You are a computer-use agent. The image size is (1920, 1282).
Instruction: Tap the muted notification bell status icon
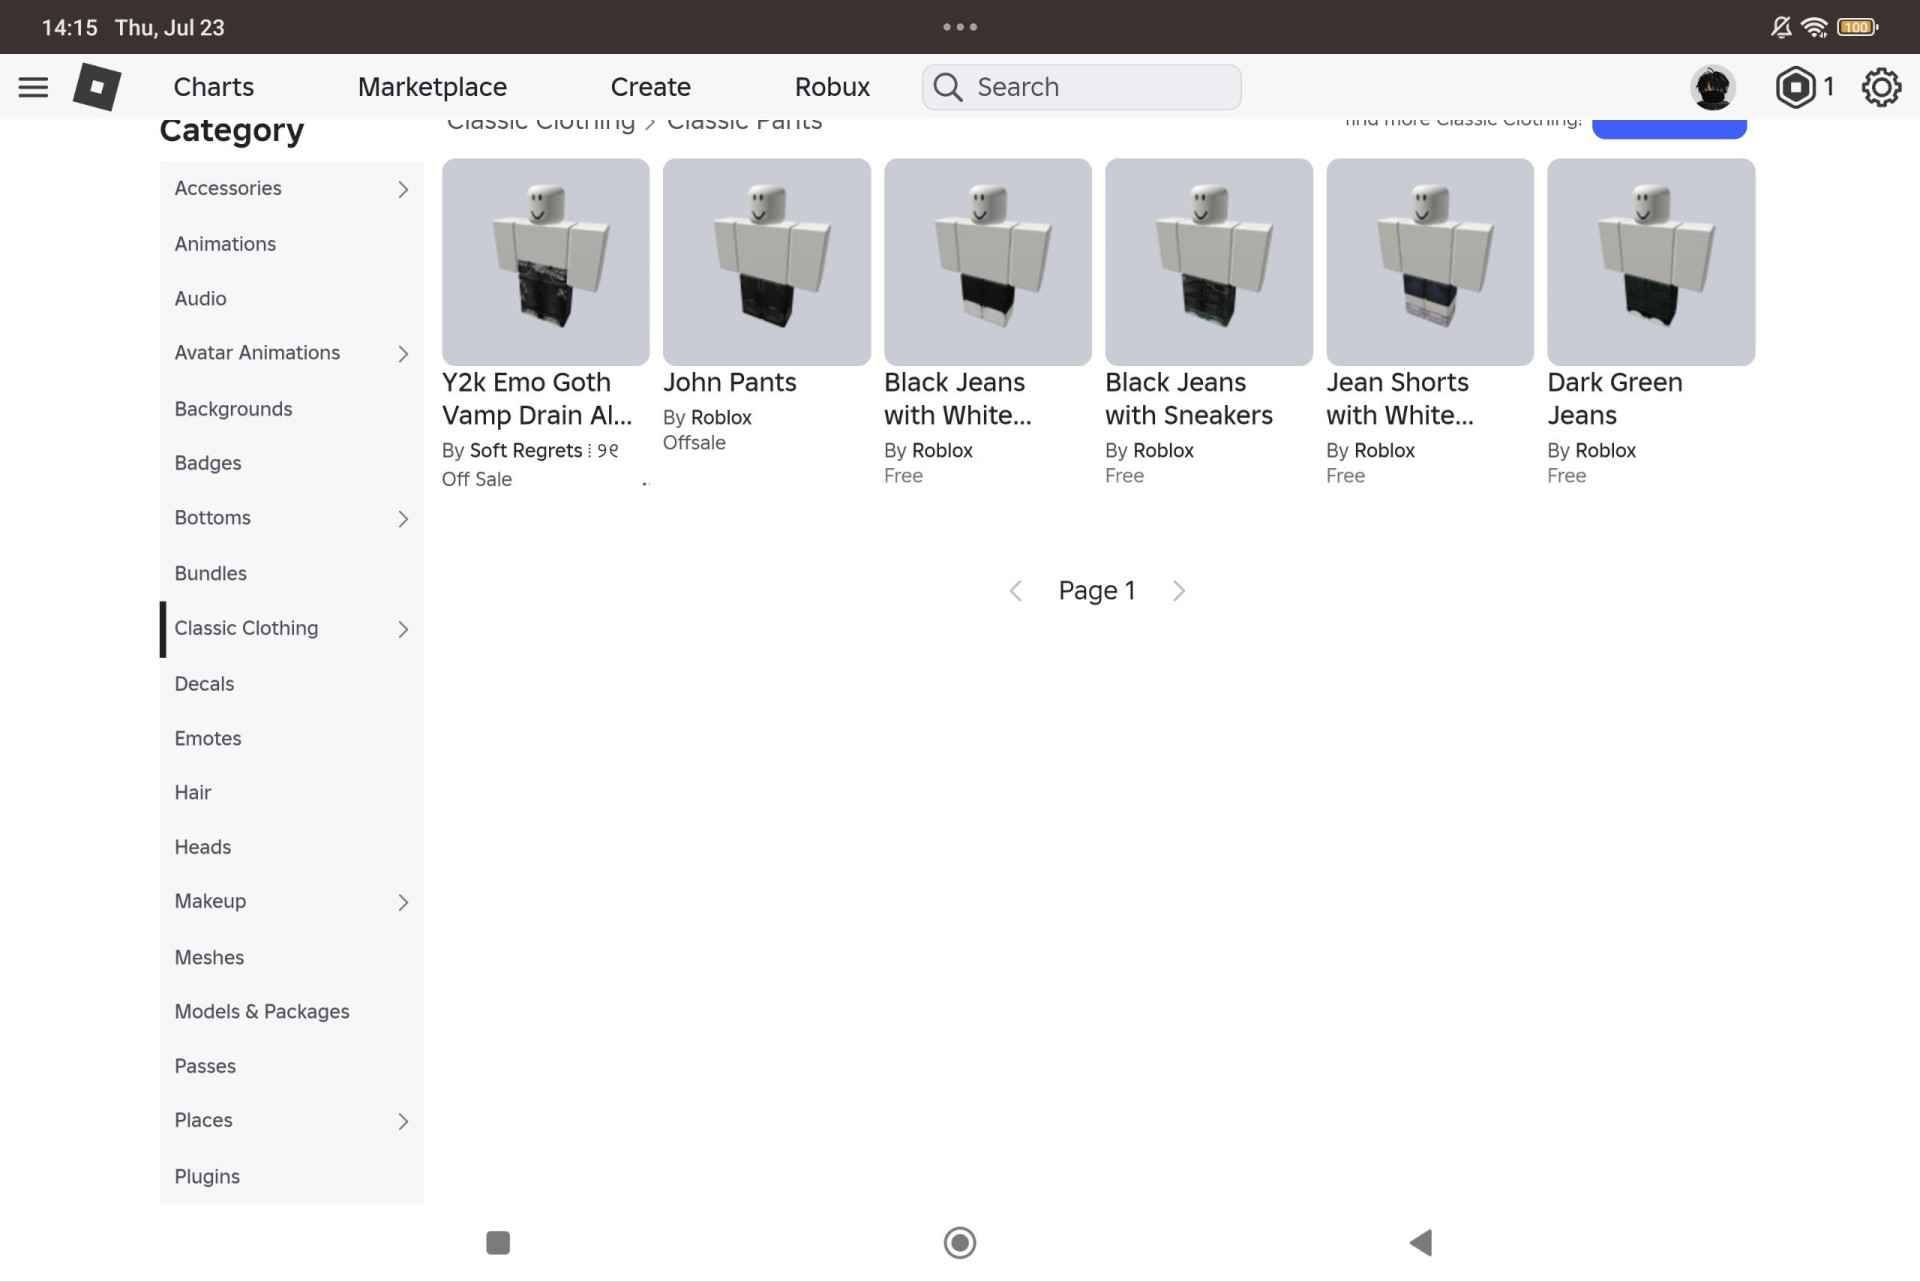tap(1781, 27)
